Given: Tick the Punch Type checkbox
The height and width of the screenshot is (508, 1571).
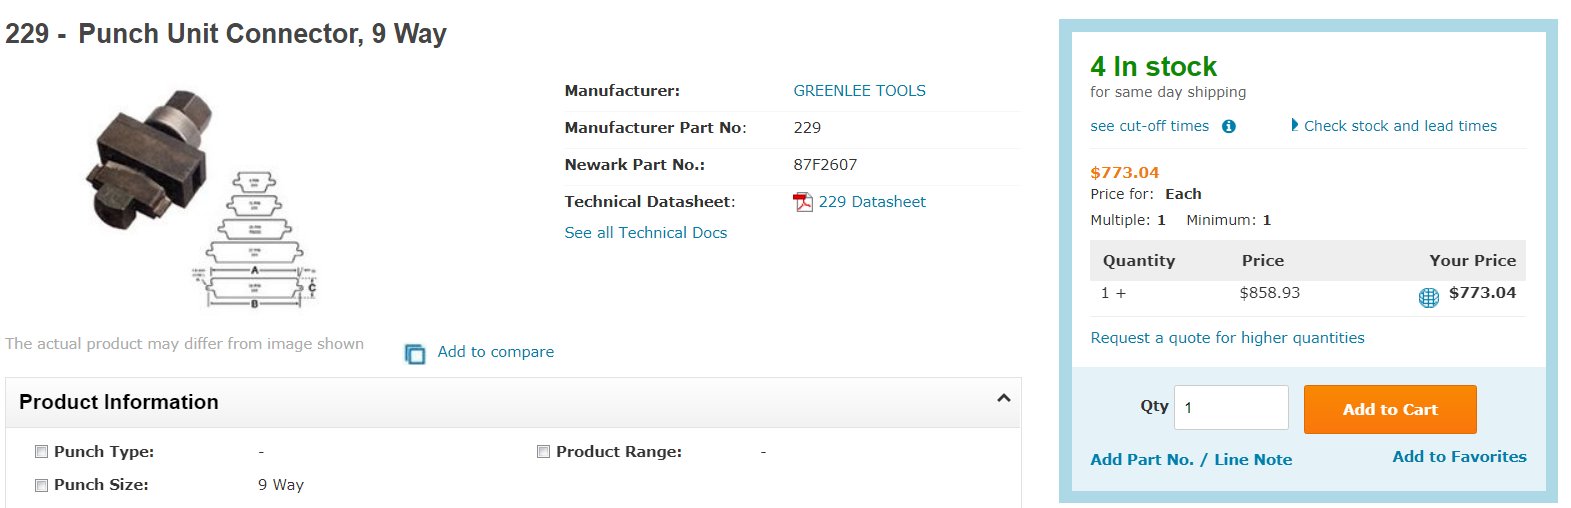Looking at the screenshot, I should point(42,452).
